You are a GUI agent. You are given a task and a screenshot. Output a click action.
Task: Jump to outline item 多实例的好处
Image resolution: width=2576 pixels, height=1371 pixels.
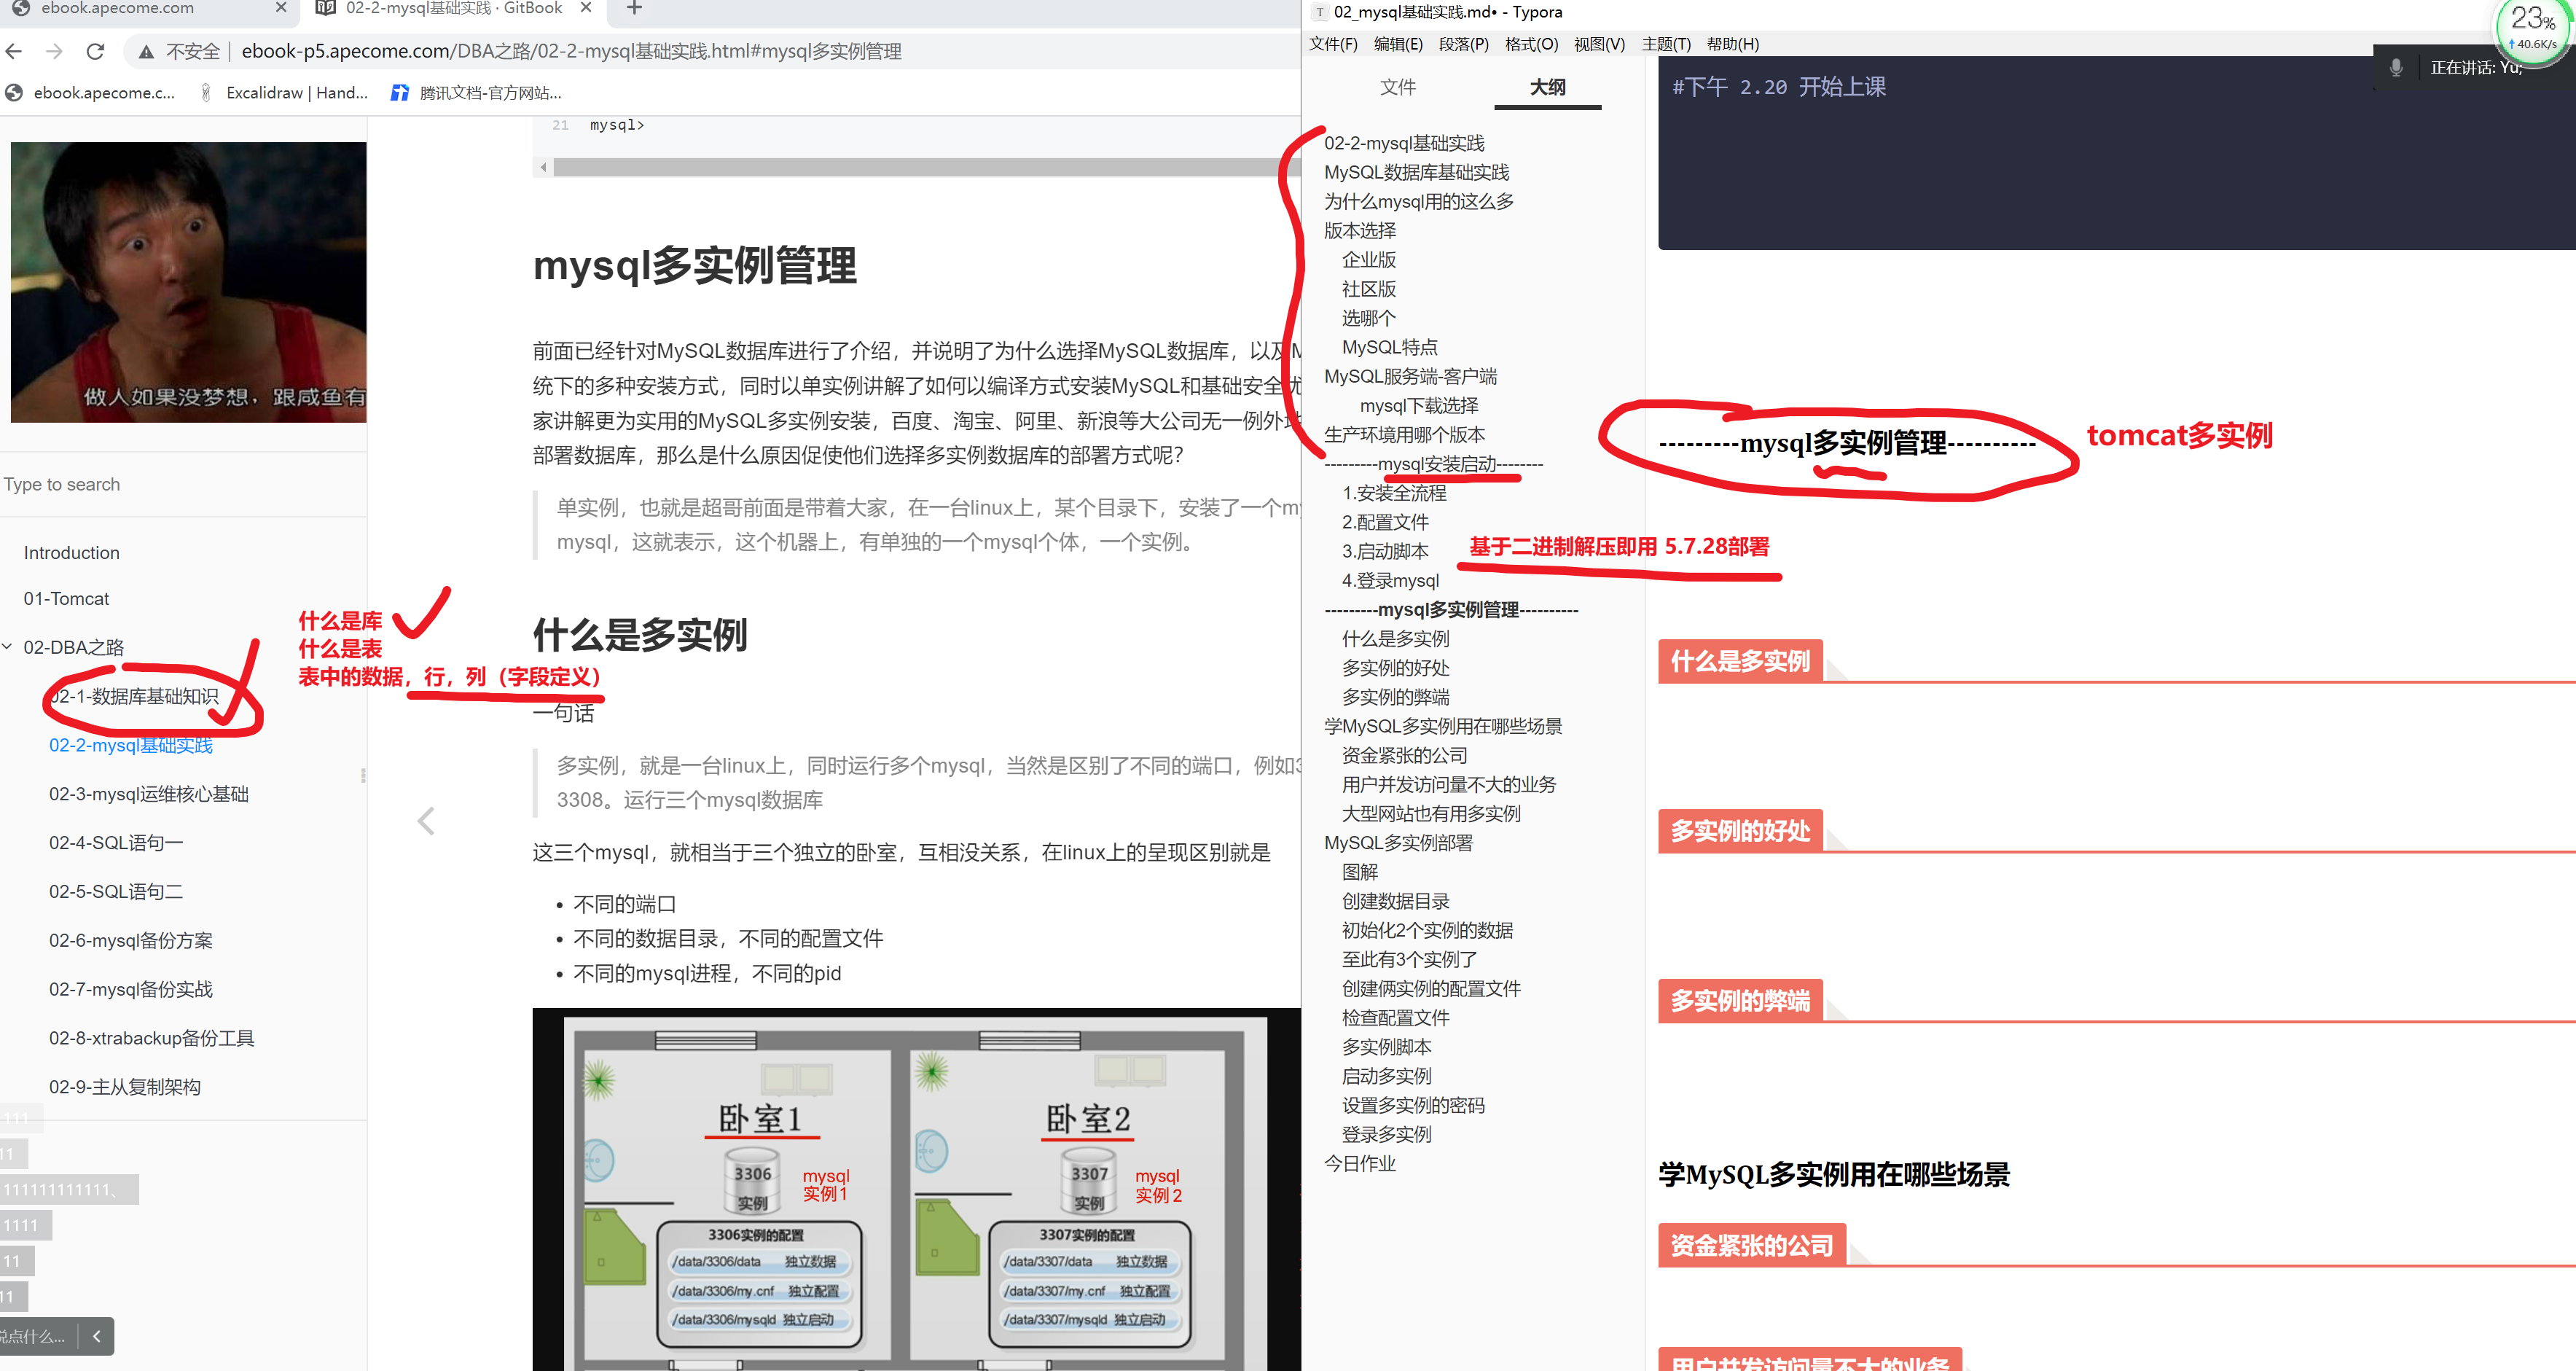click(1396, 668)
